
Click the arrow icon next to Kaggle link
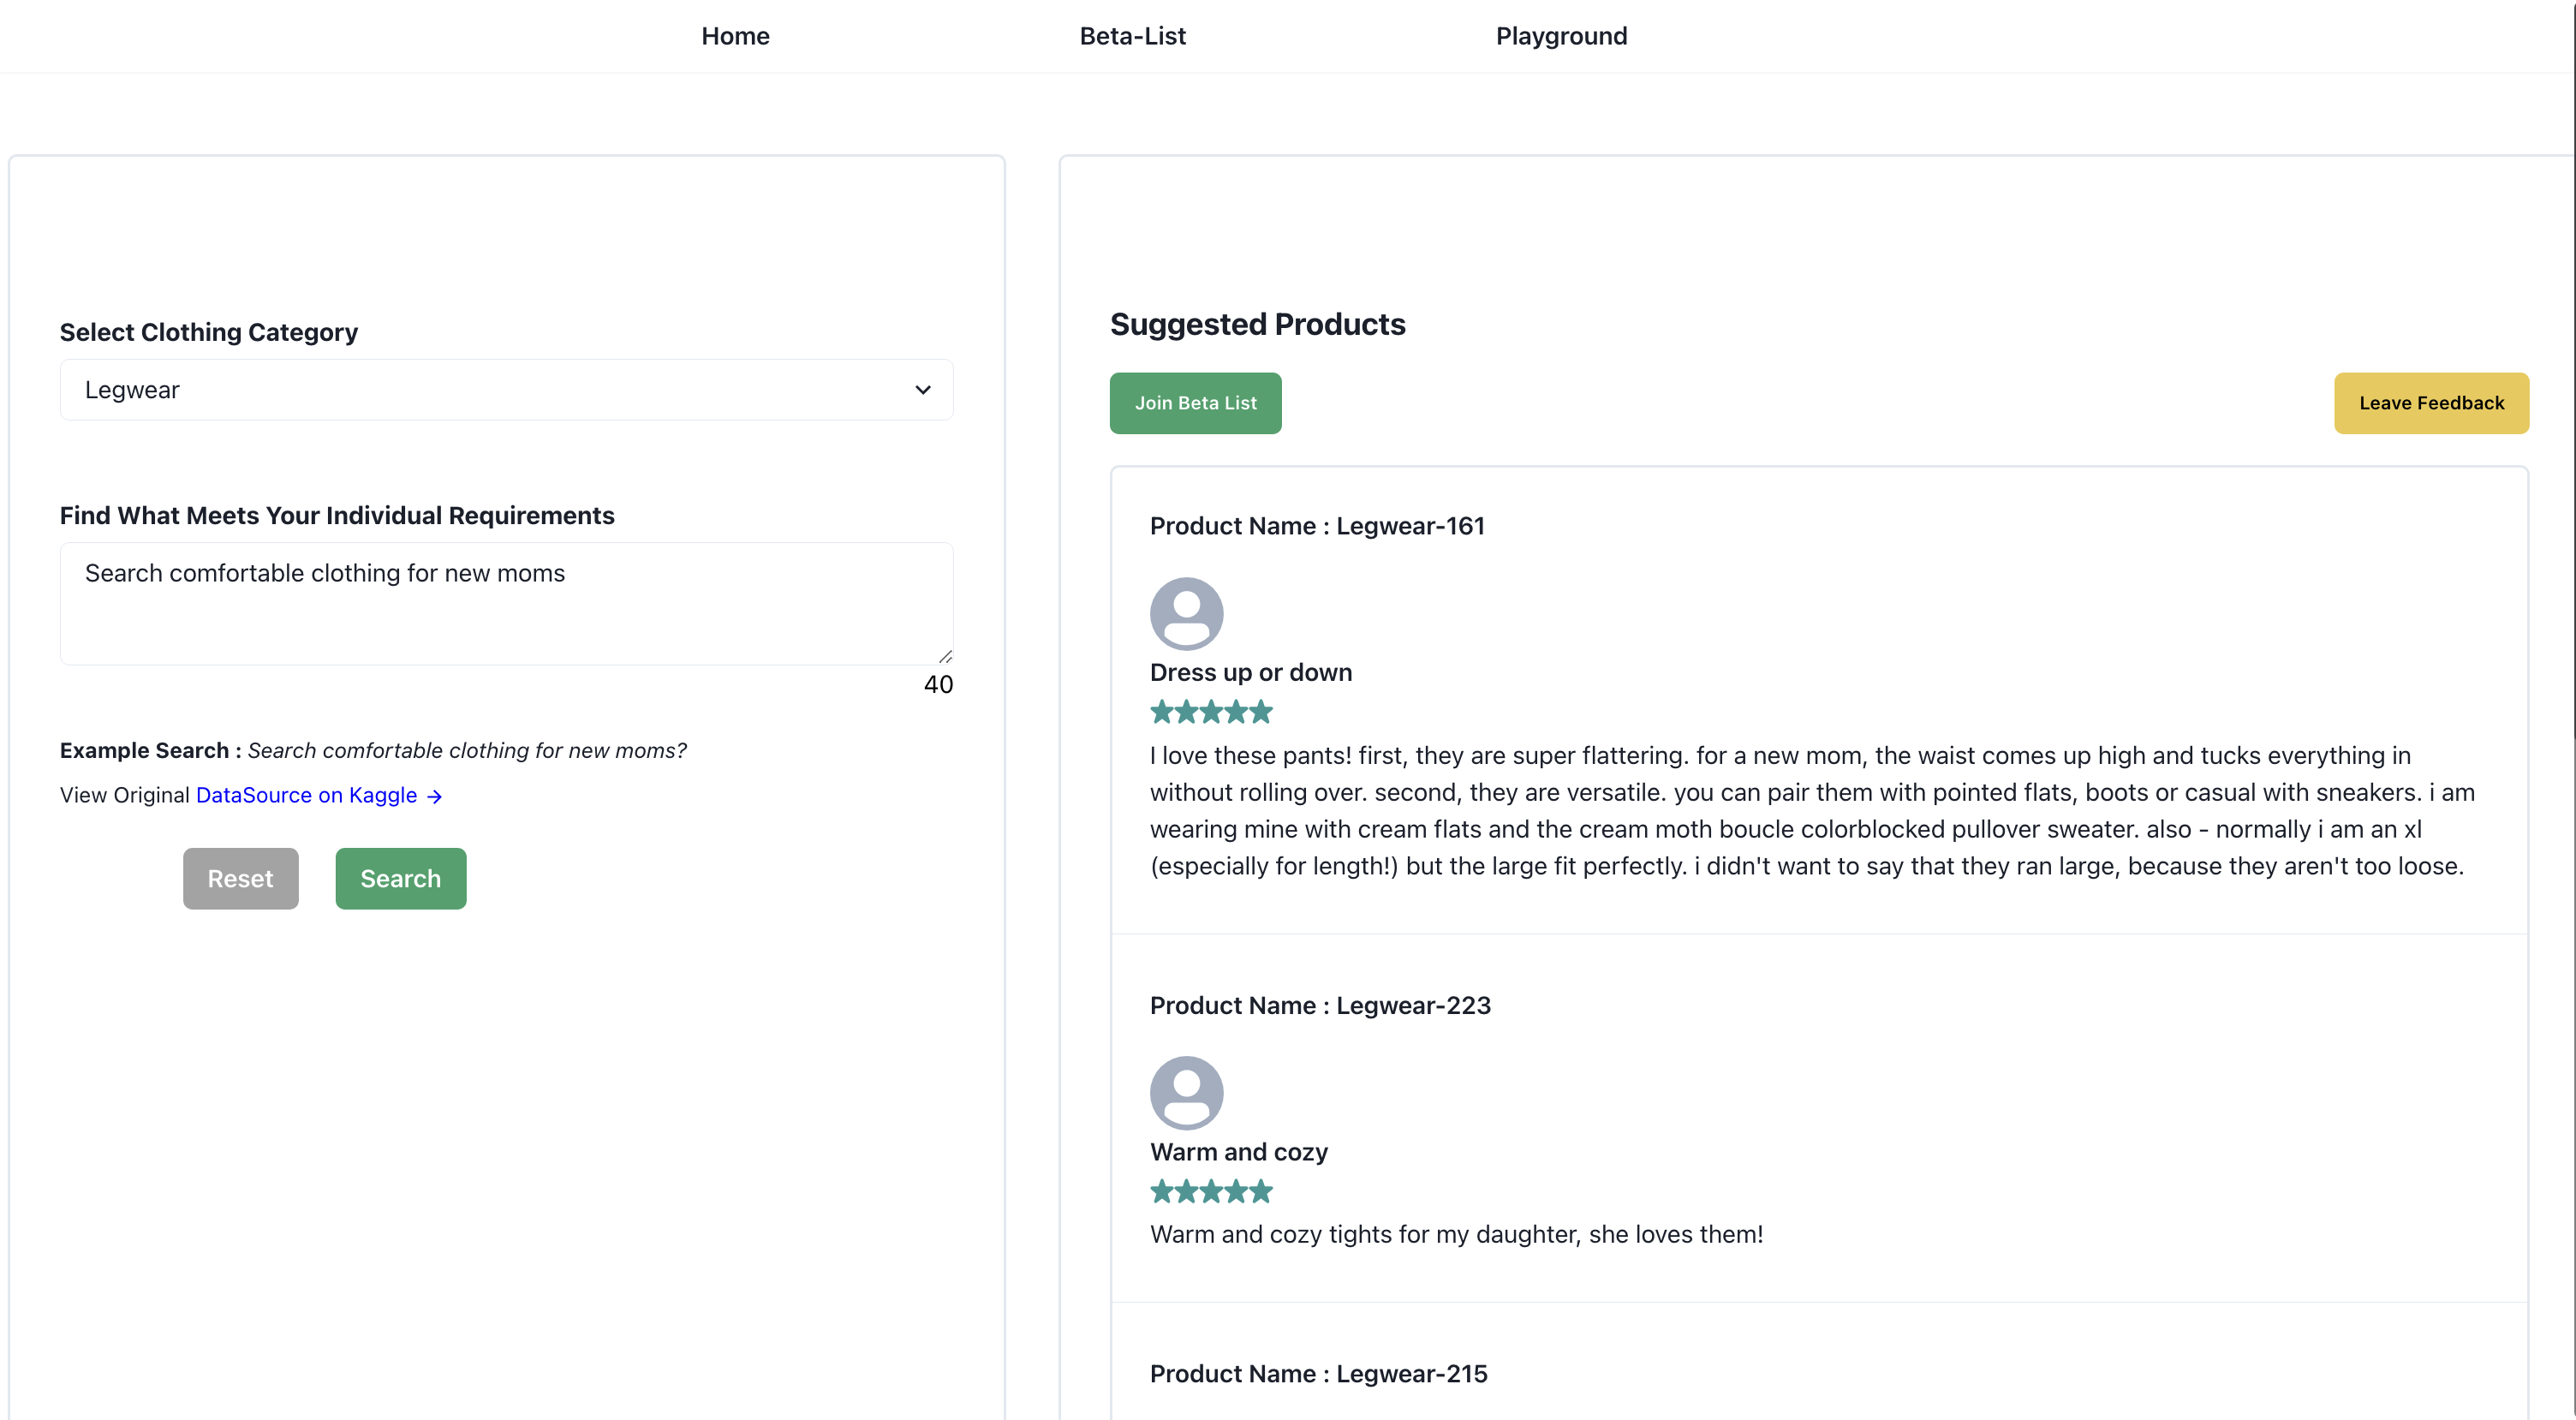(434, 796)
